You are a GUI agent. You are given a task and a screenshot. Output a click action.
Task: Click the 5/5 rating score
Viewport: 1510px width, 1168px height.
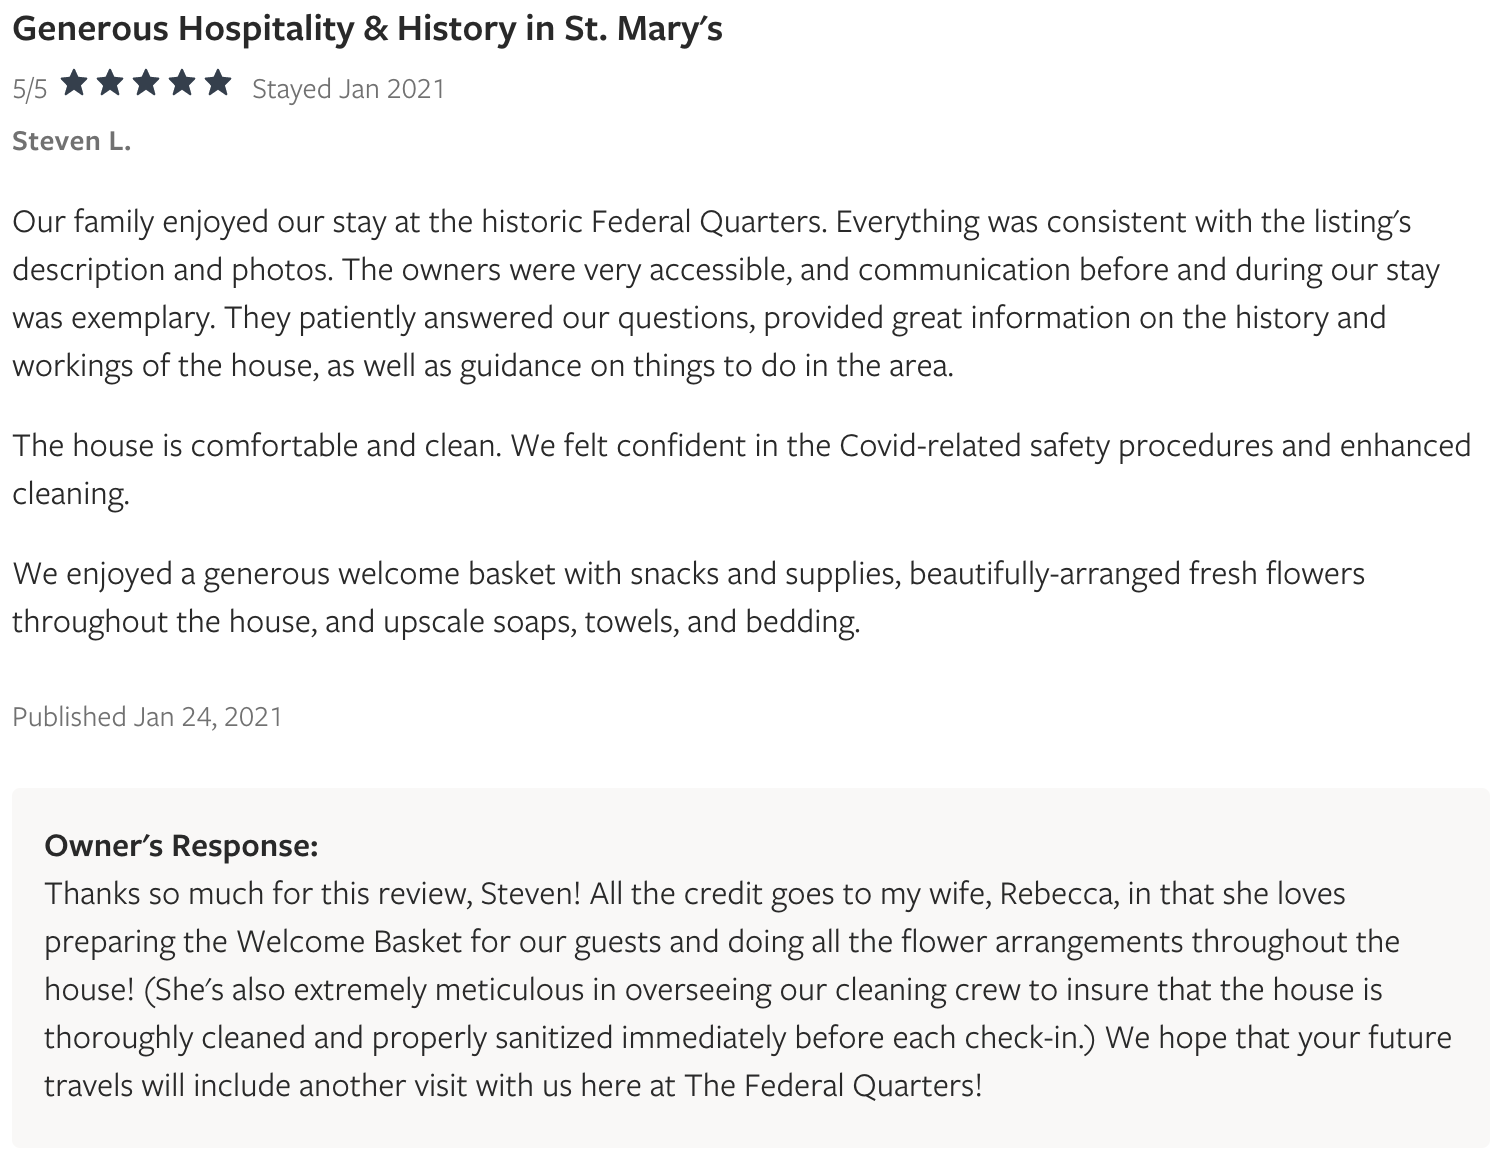point(30,89)
